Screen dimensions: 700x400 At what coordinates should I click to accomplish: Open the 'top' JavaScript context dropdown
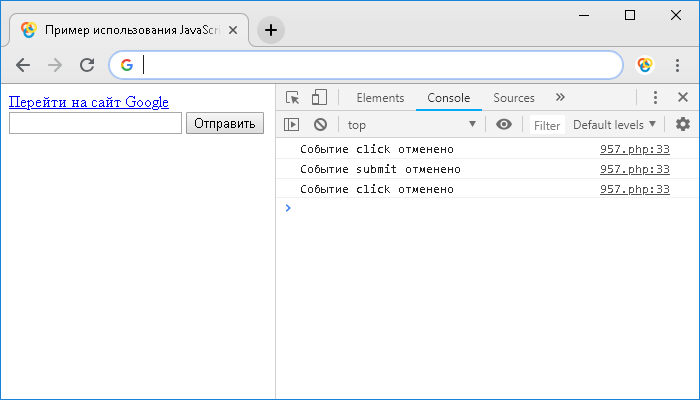(x=412, y=125)
